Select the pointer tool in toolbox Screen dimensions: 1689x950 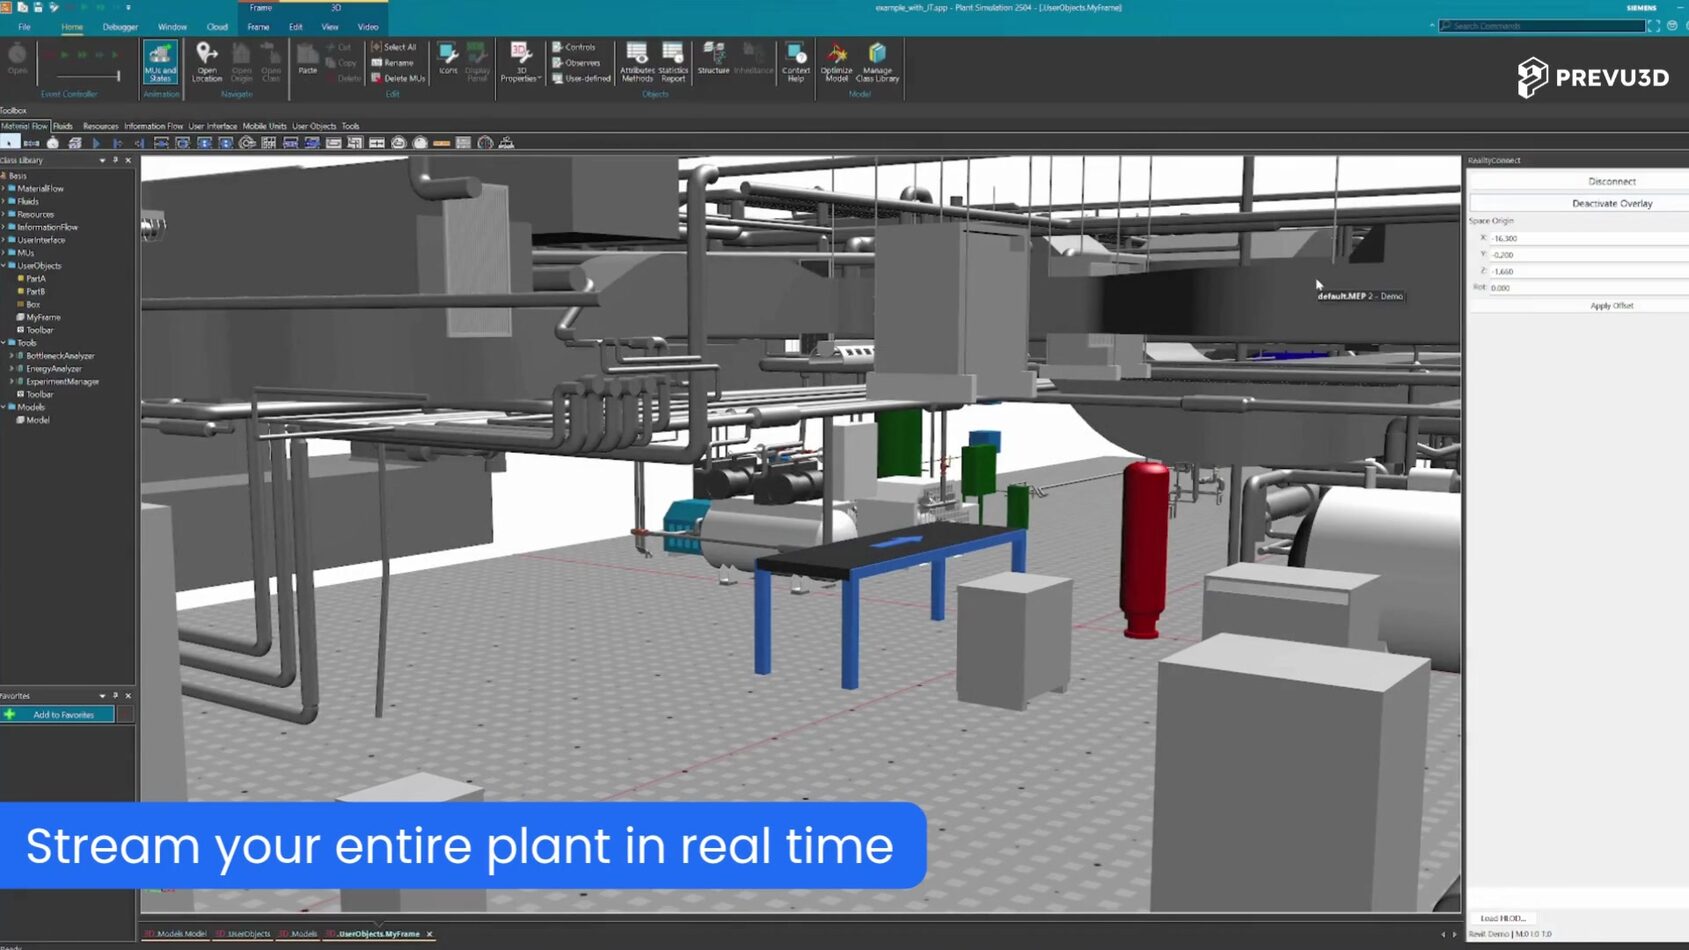tap(10, 143)
